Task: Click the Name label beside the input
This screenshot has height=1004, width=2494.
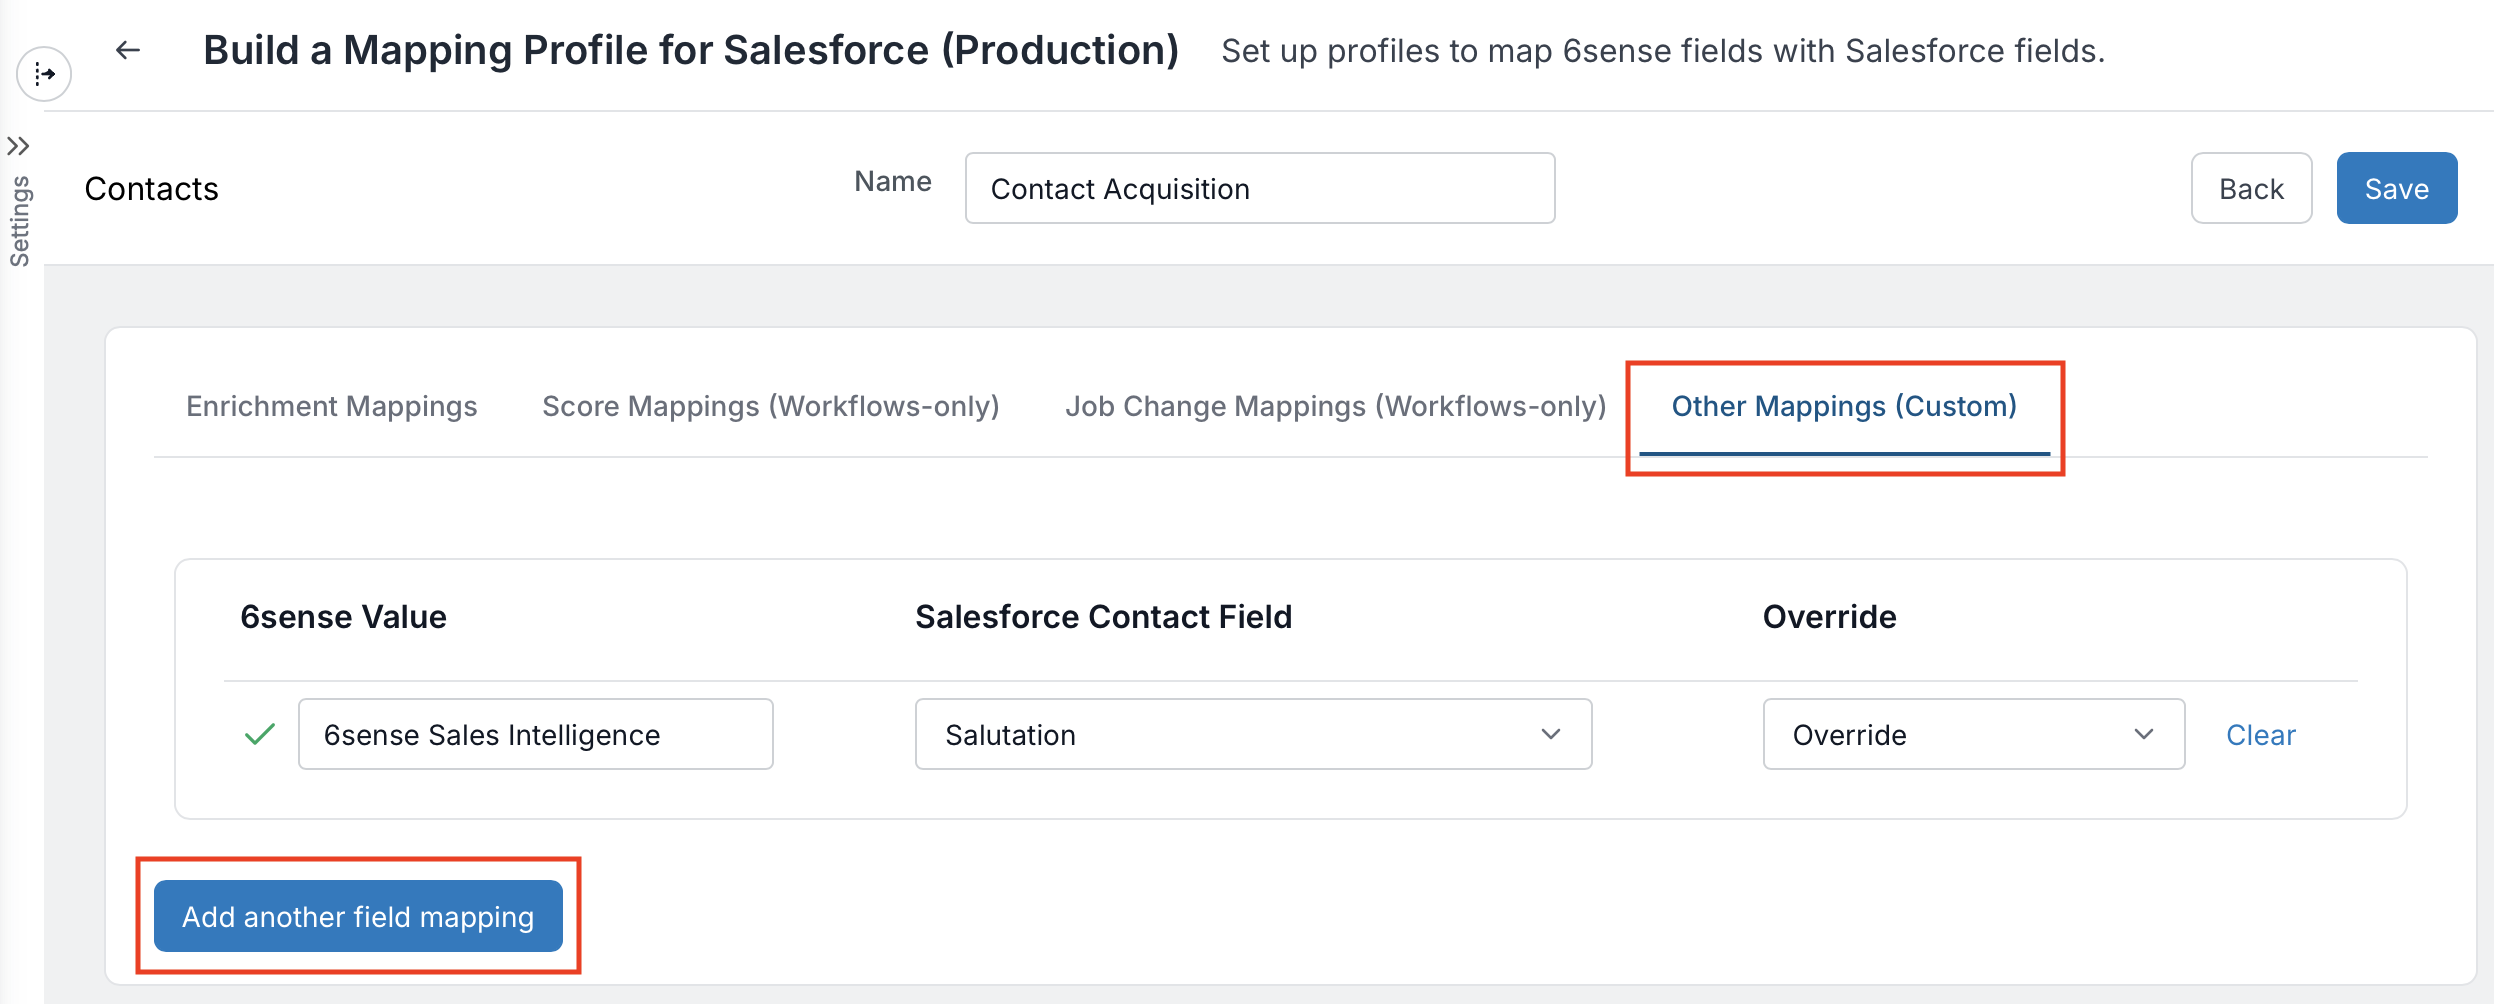Action: 892,181
